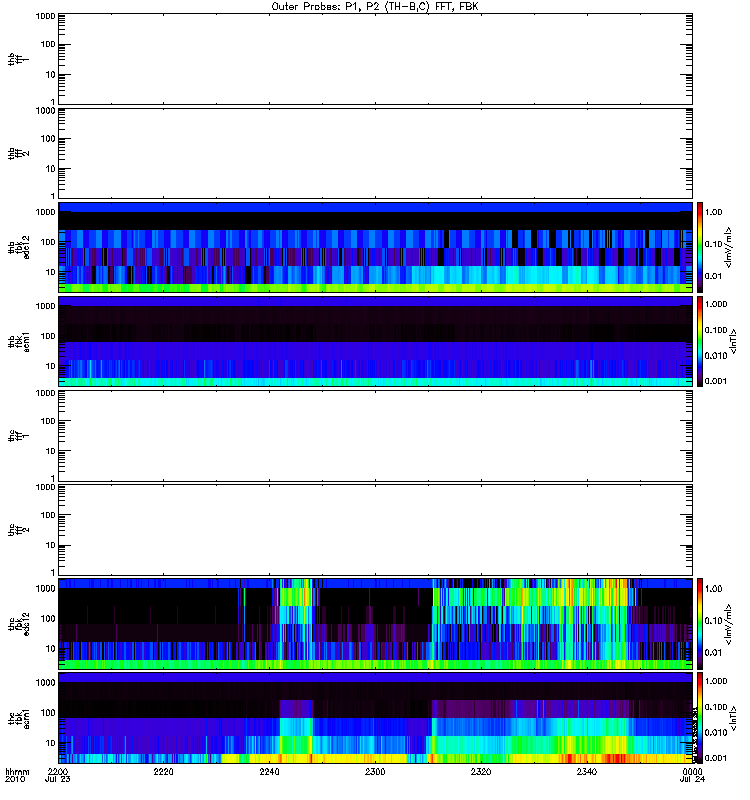Click the '100' tick label of thb fff 1

[48, 44]
